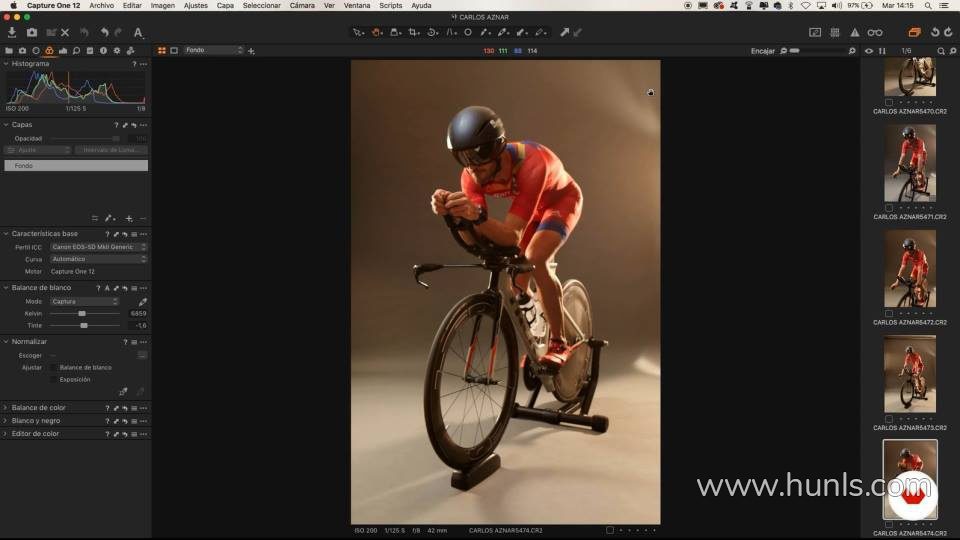Viewport: 960px width, 540px height.
Task: Open the Output gear tool tab
Action: click(x=116, y=51)
